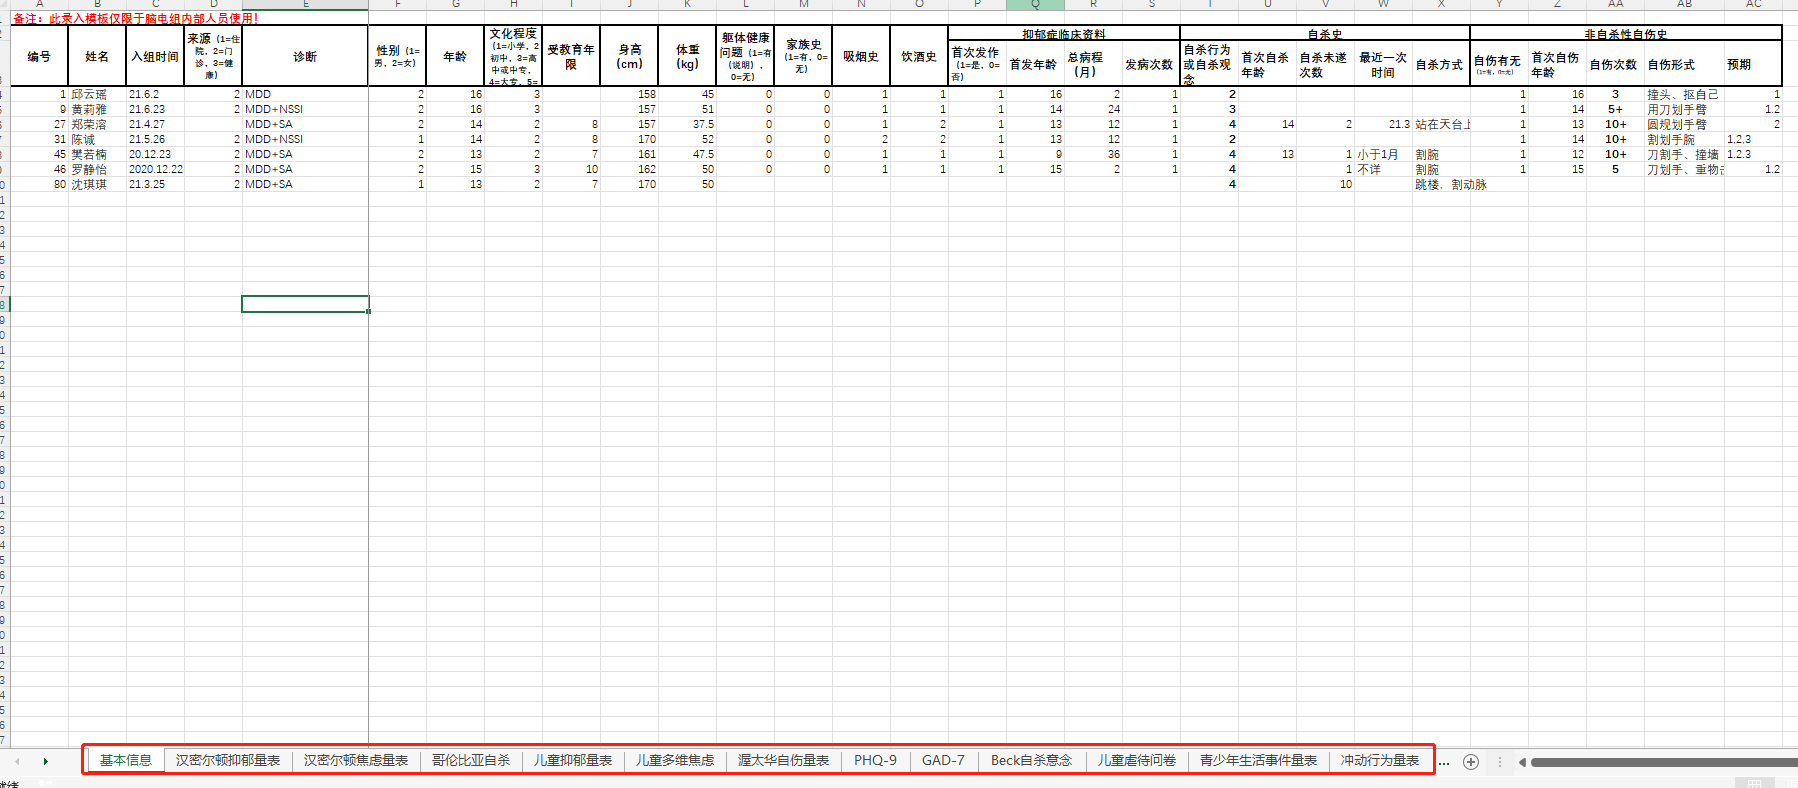
Task: Click the 小于1月 cell
Action: pyautogui.click(x=1383, y=154)
